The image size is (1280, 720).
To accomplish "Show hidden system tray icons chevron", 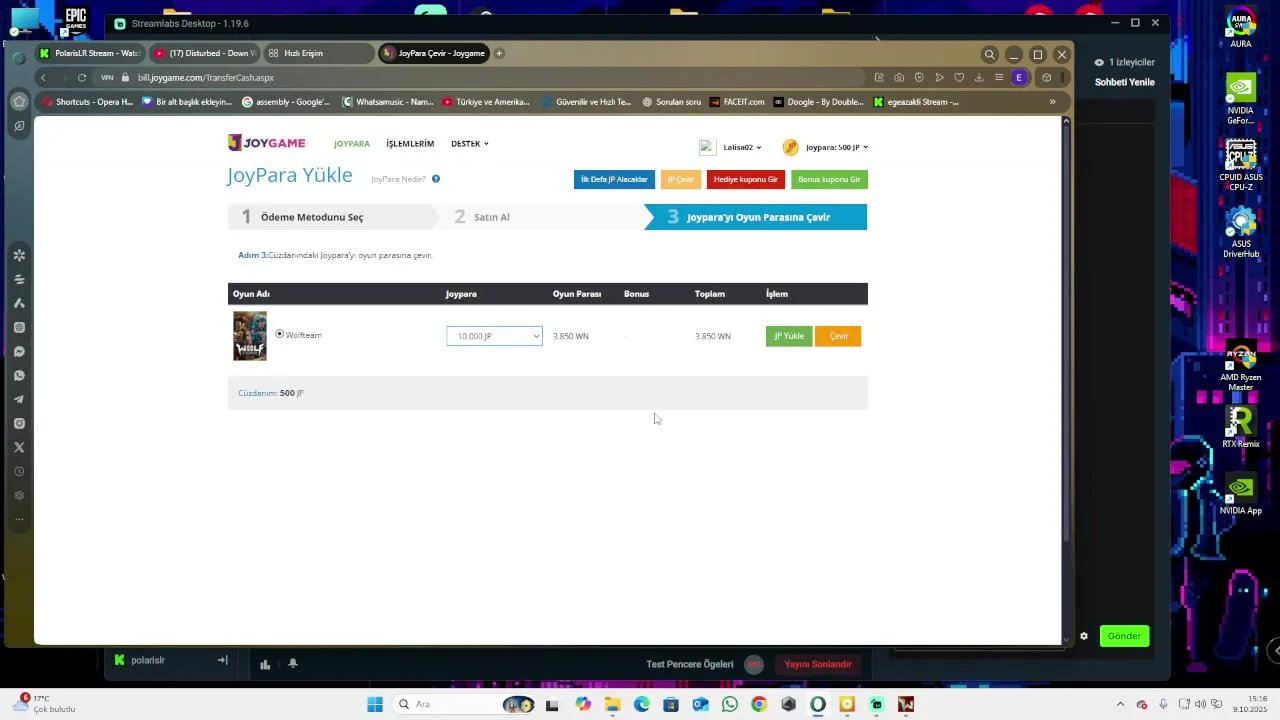I will click(x=1120, y=705).
